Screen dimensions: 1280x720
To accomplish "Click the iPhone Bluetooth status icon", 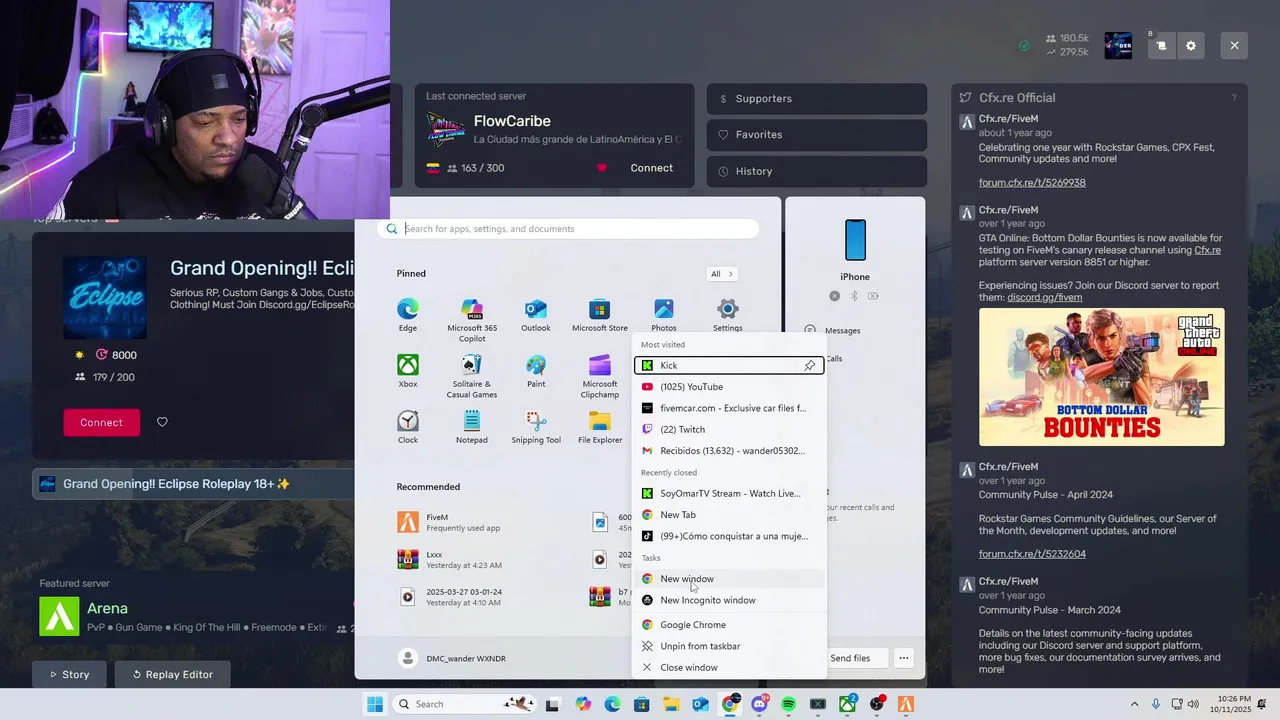I will pos(854,296).
